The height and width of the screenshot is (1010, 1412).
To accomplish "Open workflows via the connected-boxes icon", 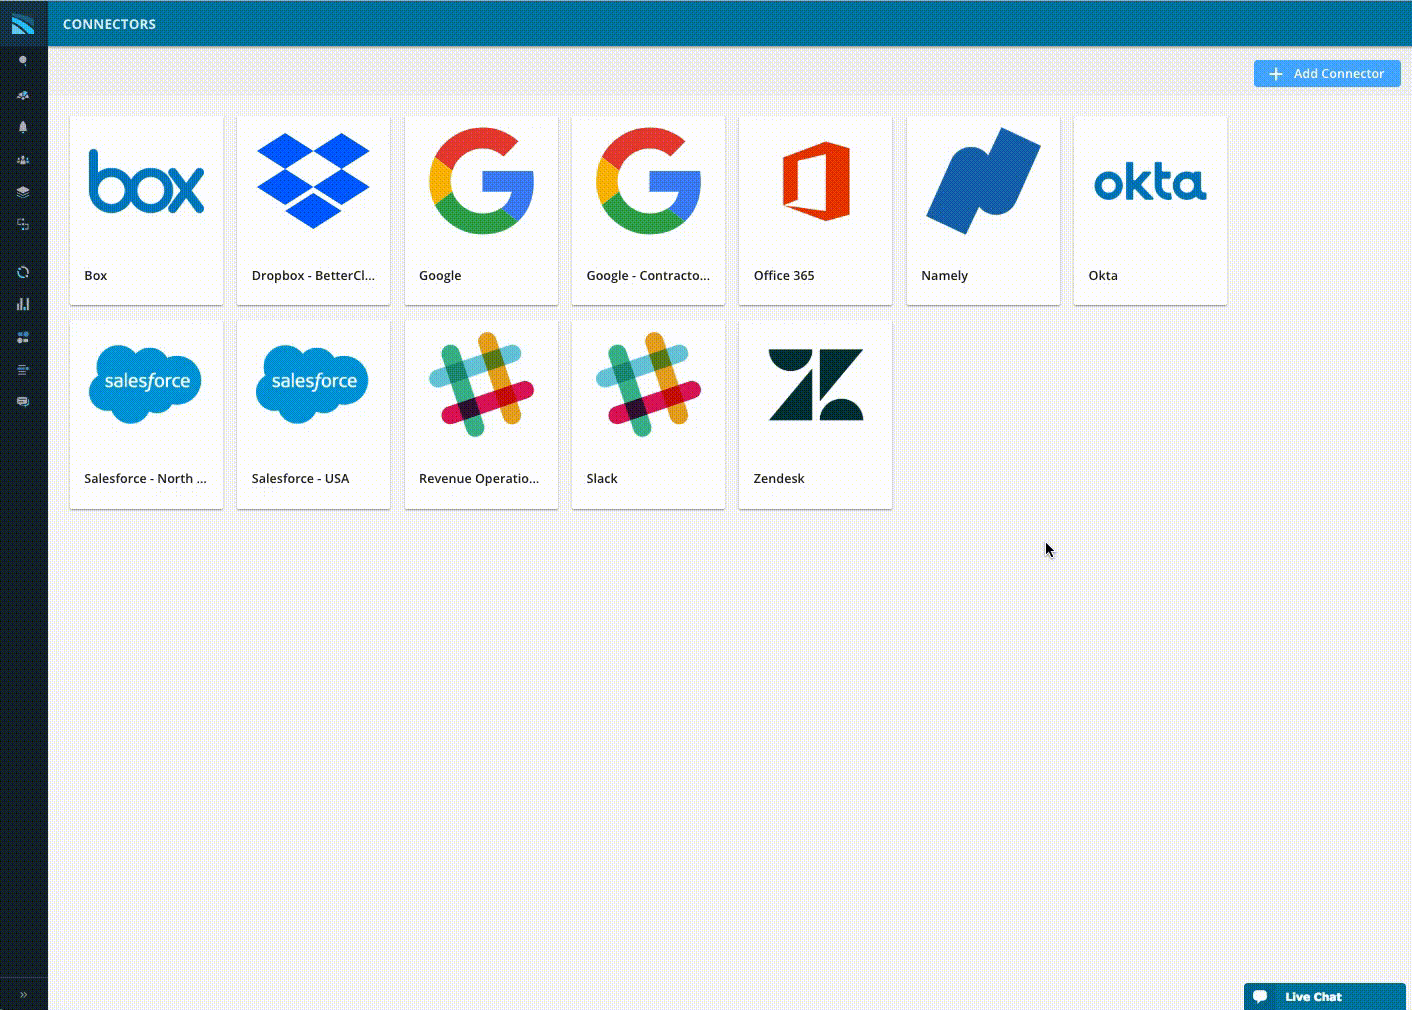I will coord(23,225).
